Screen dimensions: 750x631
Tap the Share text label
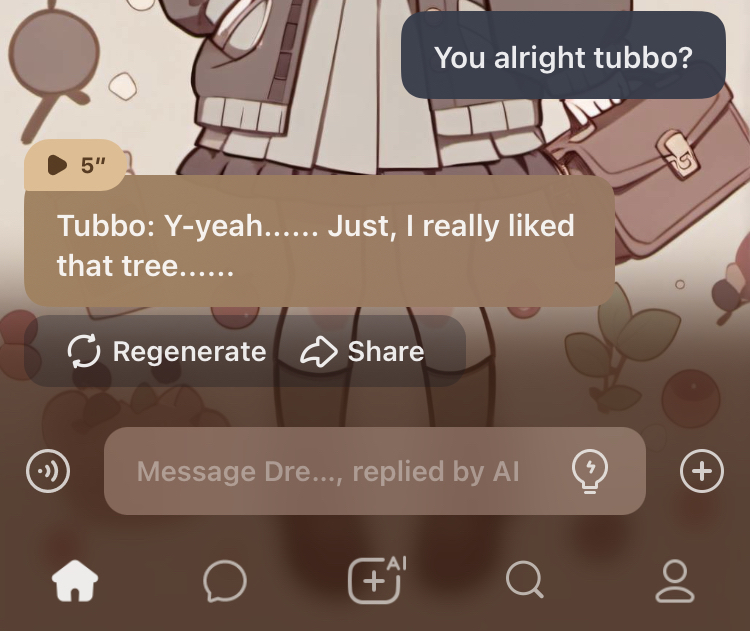pyautogui.click(x=386, y=352)
